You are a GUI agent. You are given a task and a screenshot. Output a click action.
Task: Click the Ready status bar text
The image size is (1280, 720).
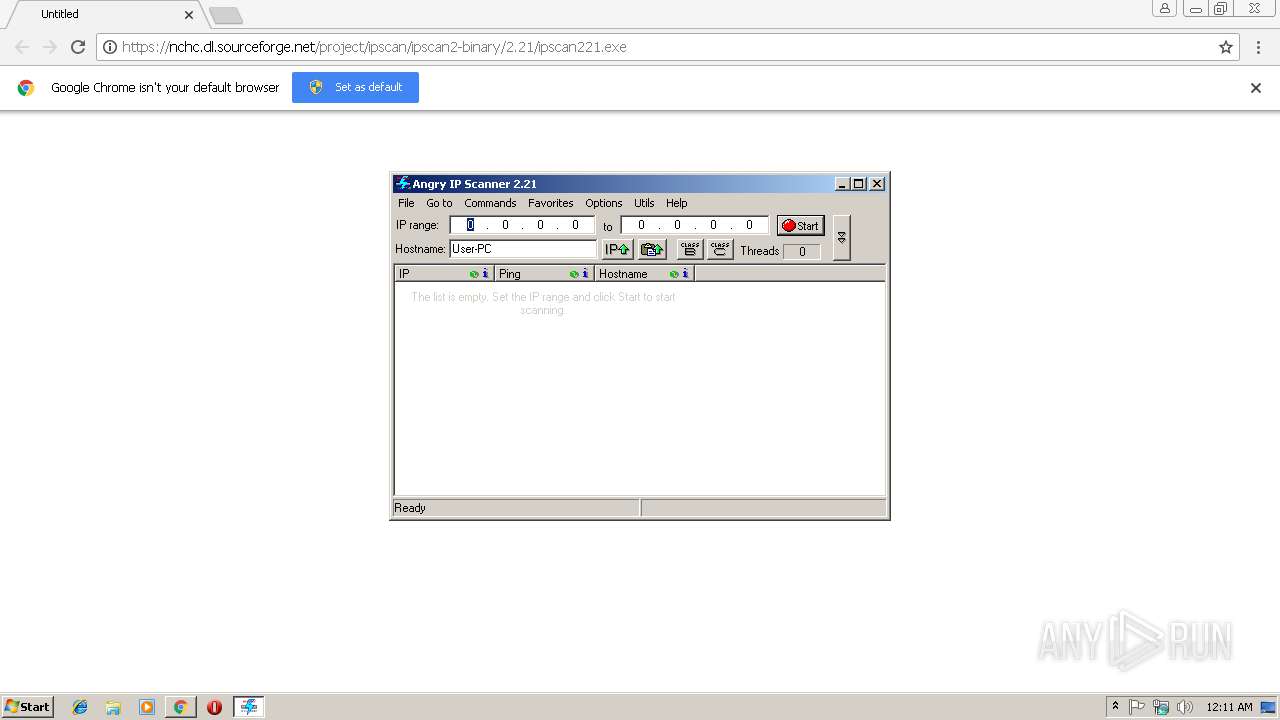tap(410, 508)
